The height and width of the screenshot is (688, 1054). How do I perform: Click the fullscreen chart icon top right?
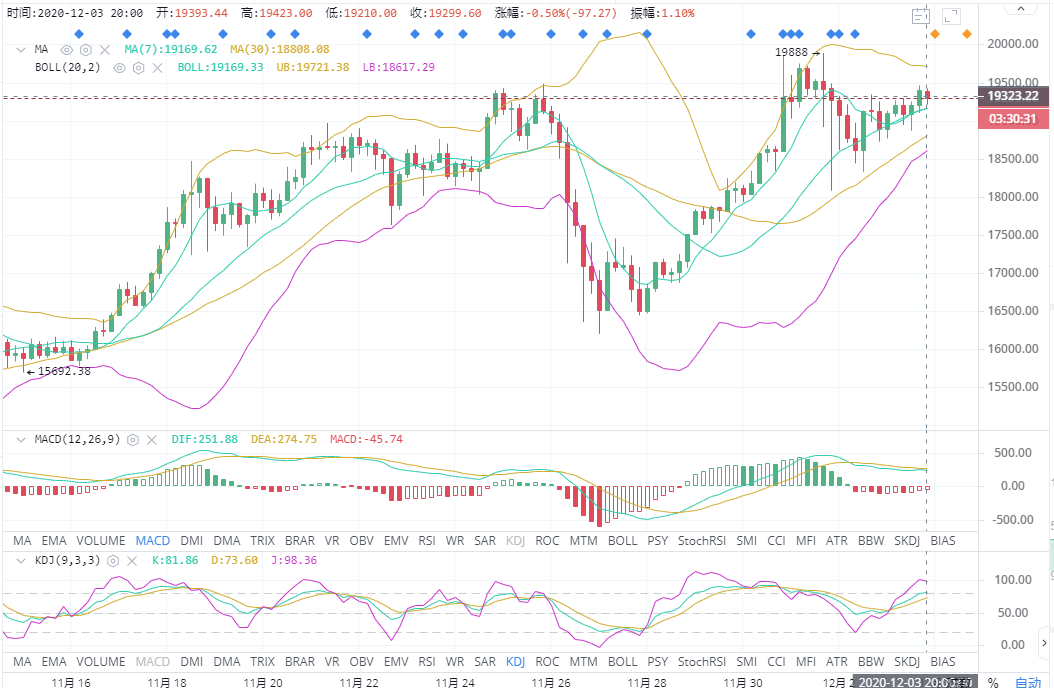[x=951, y=16]
